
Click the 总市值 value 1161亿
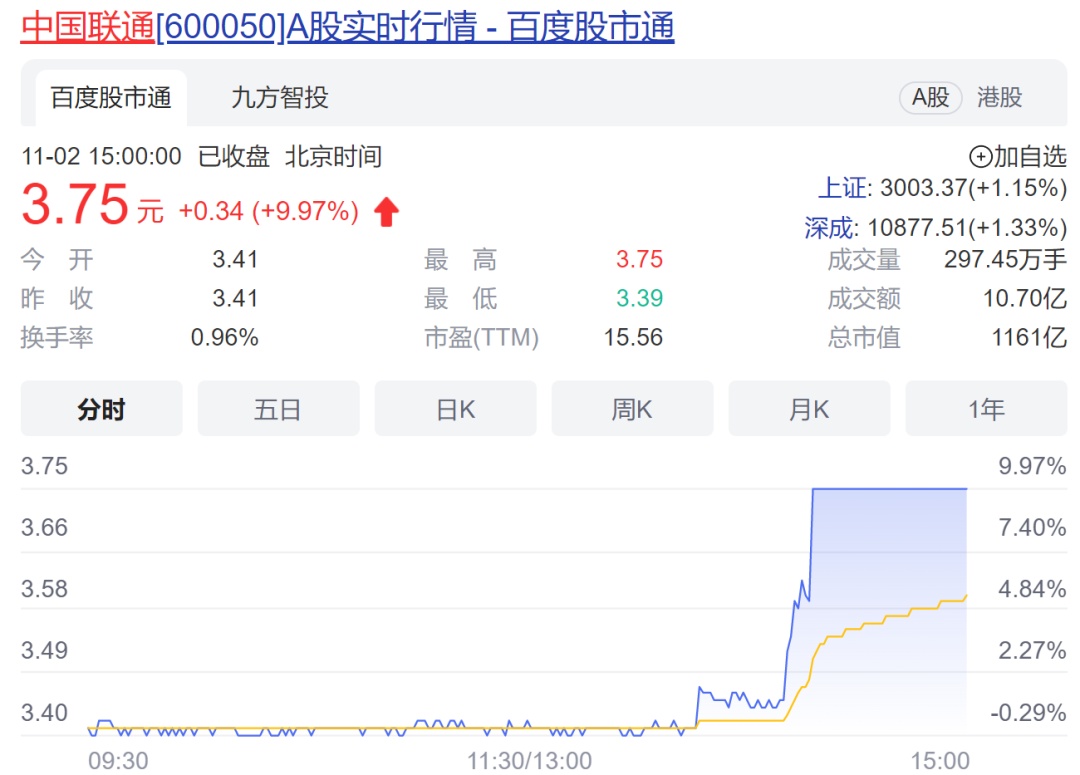tap(1029, 338)
